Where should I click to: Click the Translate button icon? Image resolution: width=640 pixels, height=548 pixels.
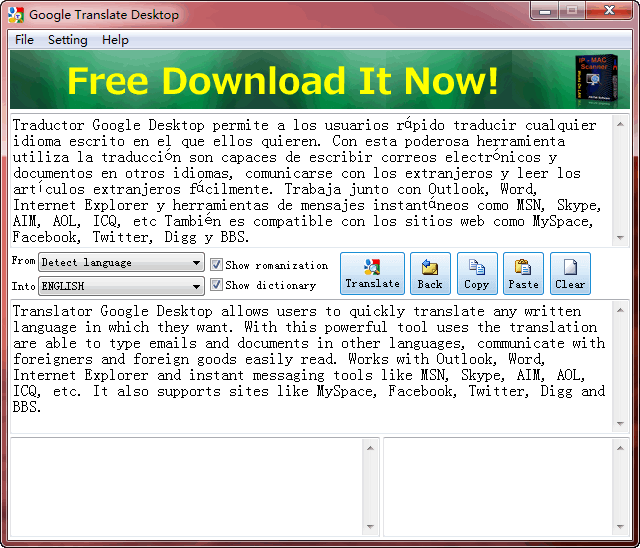[x=372, y=267]
